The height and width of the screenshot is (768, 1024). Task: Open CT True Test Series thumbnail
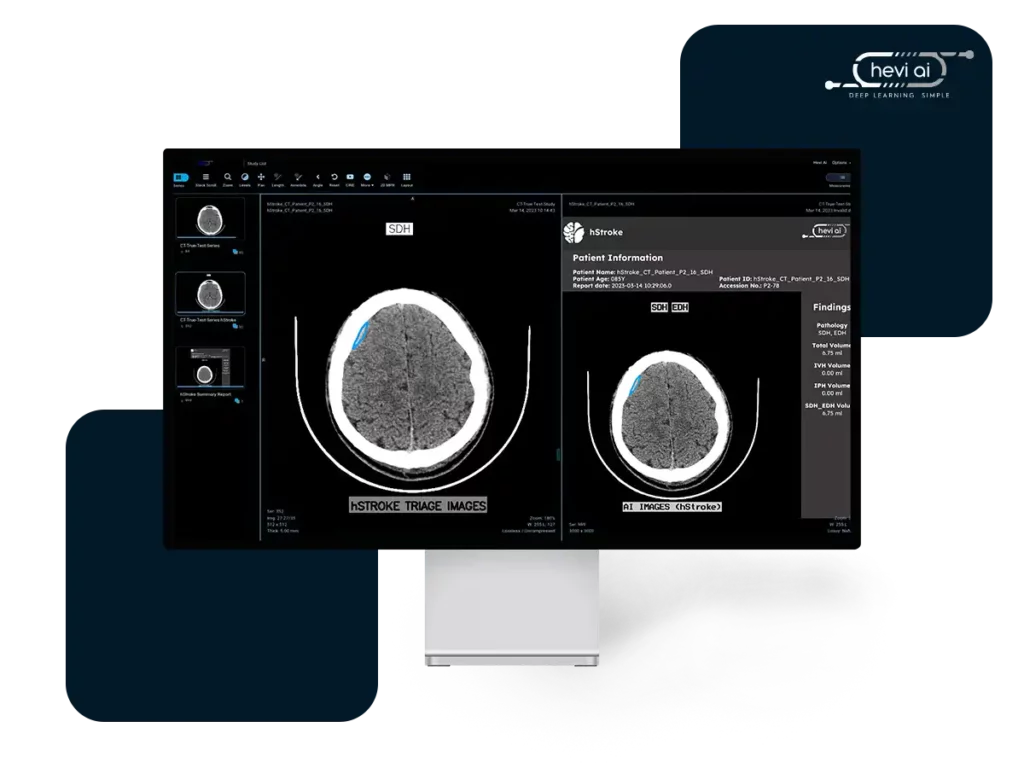(x=209, y=218)
